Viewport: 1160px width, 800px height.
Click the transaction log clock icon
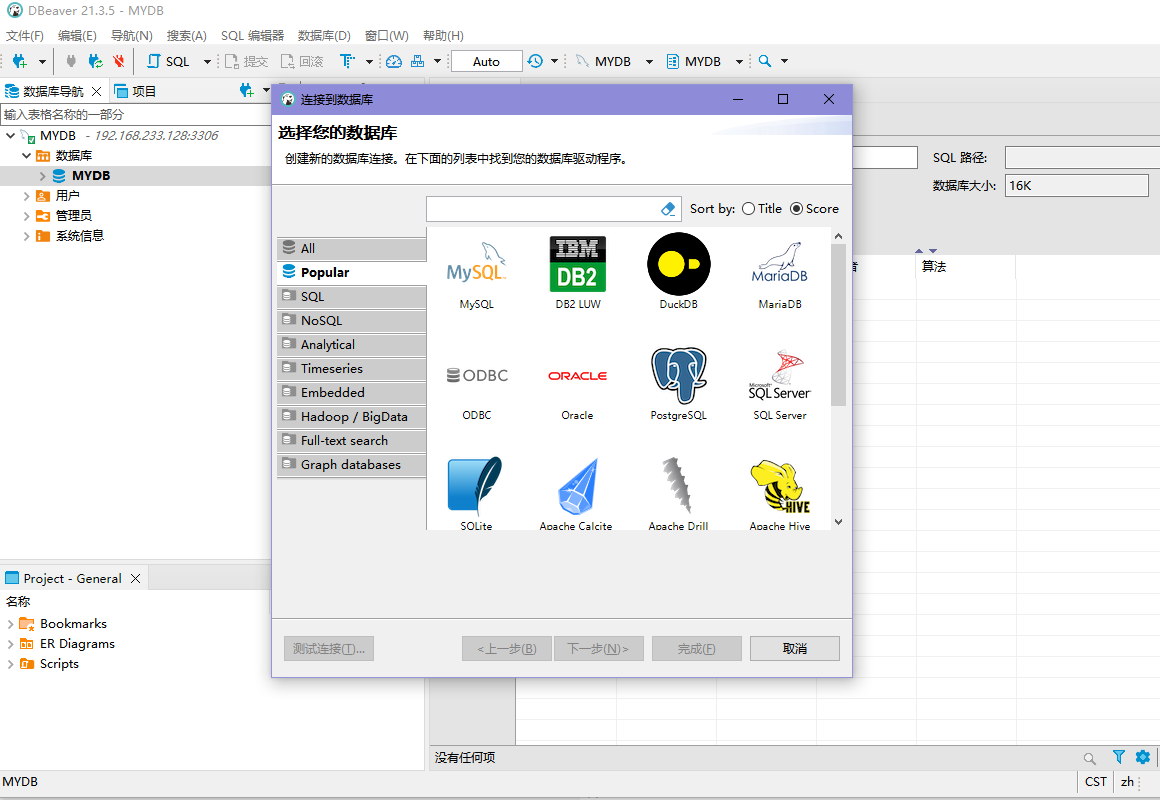[x=535, y=61]
